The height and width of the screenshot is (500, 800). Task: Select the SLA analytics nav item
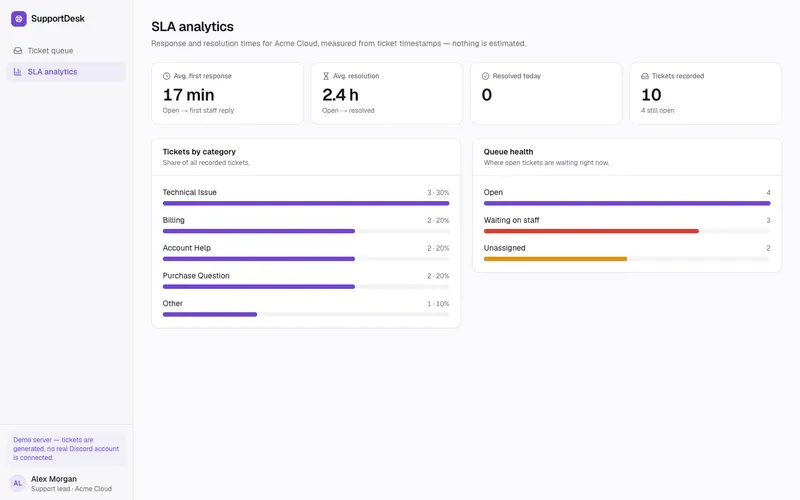pyautogui.click(x=66, y=72)
